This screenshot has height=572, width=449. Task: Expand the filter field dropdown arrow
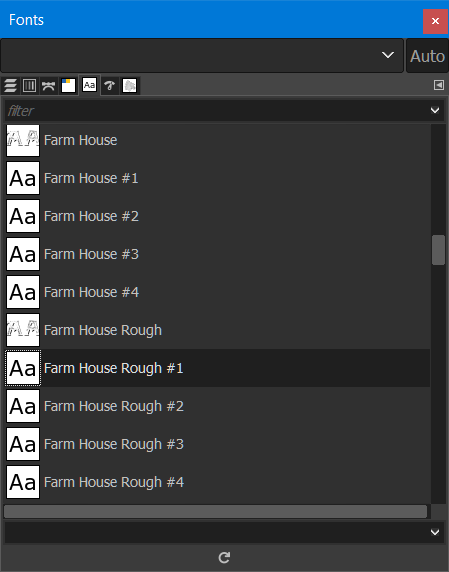435,110
